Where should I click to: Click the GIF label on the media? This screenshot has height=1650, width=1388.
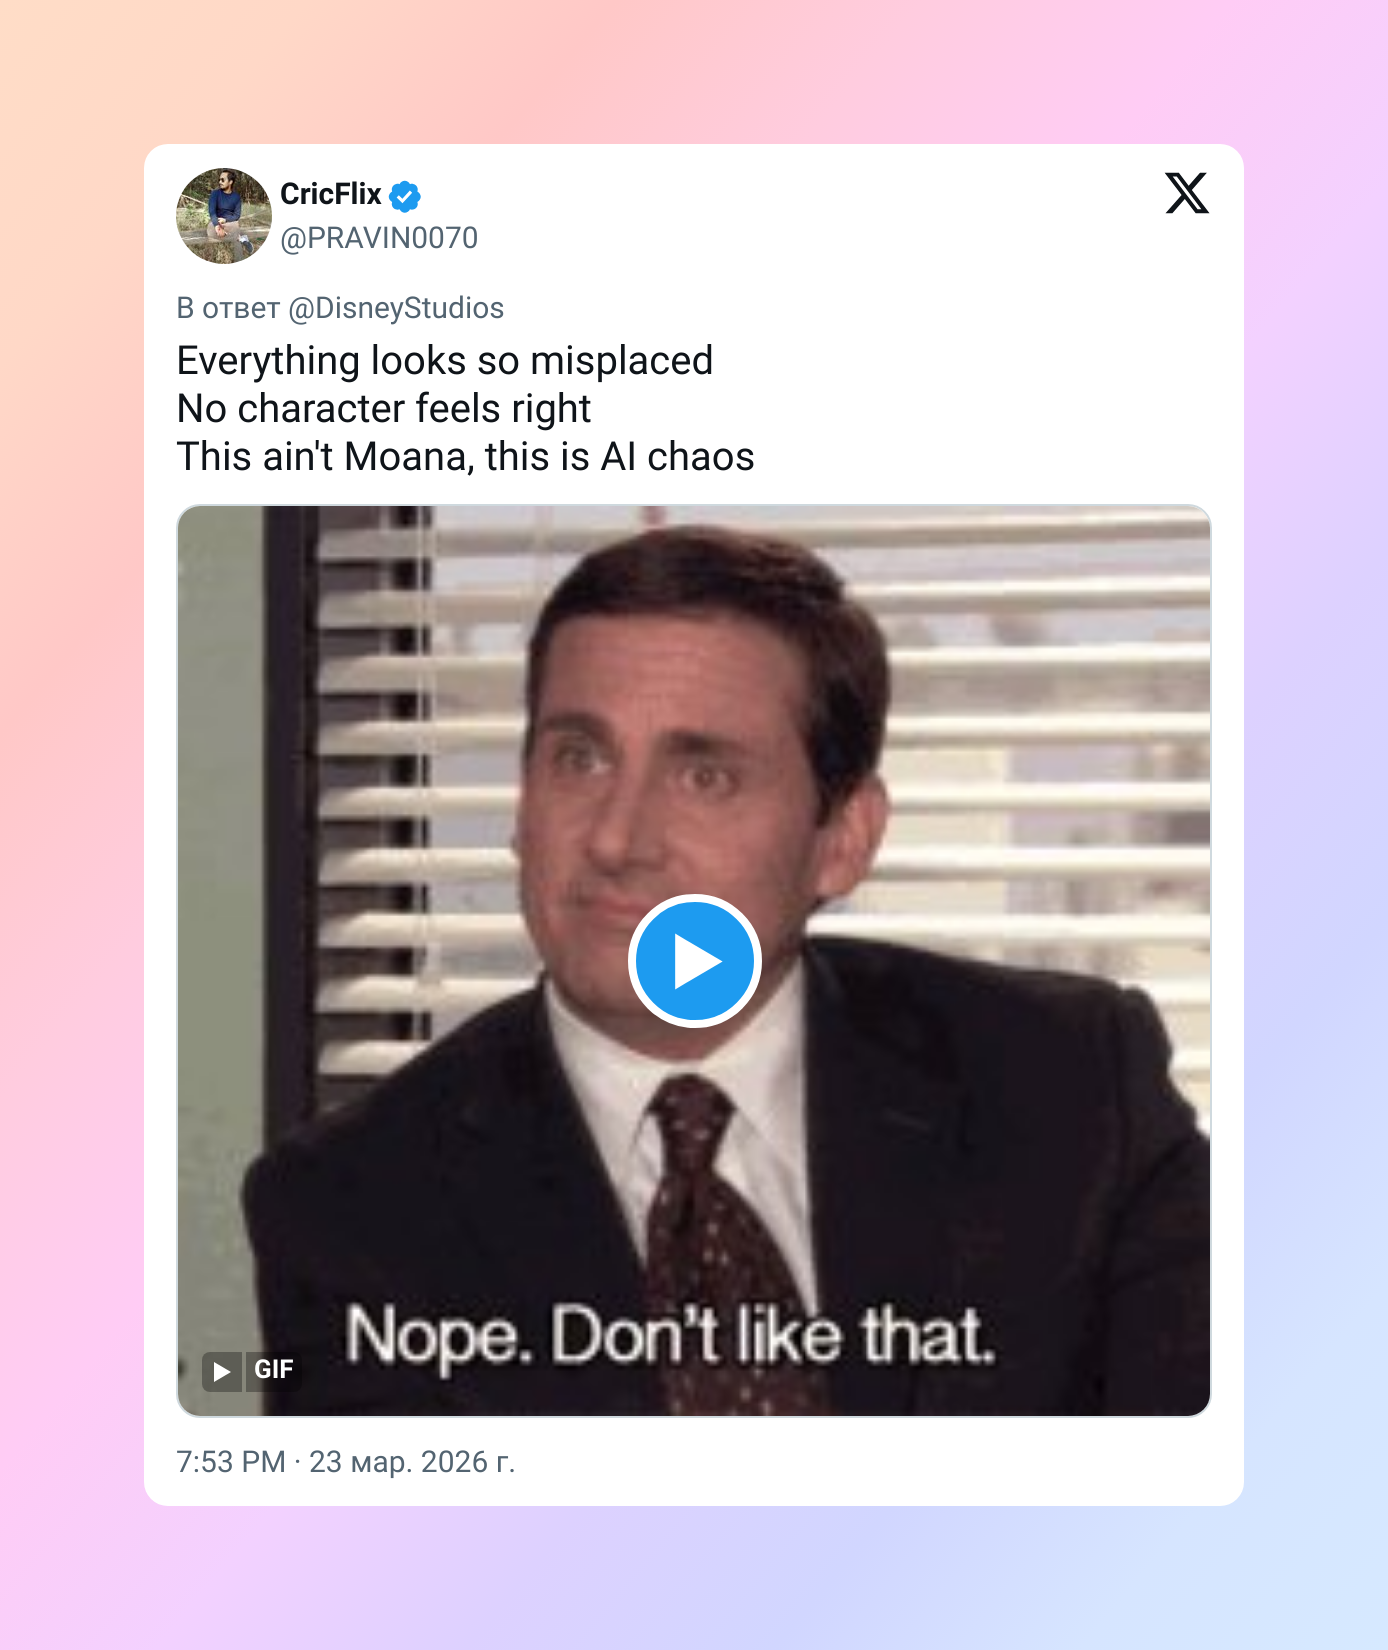(274, 1370)
